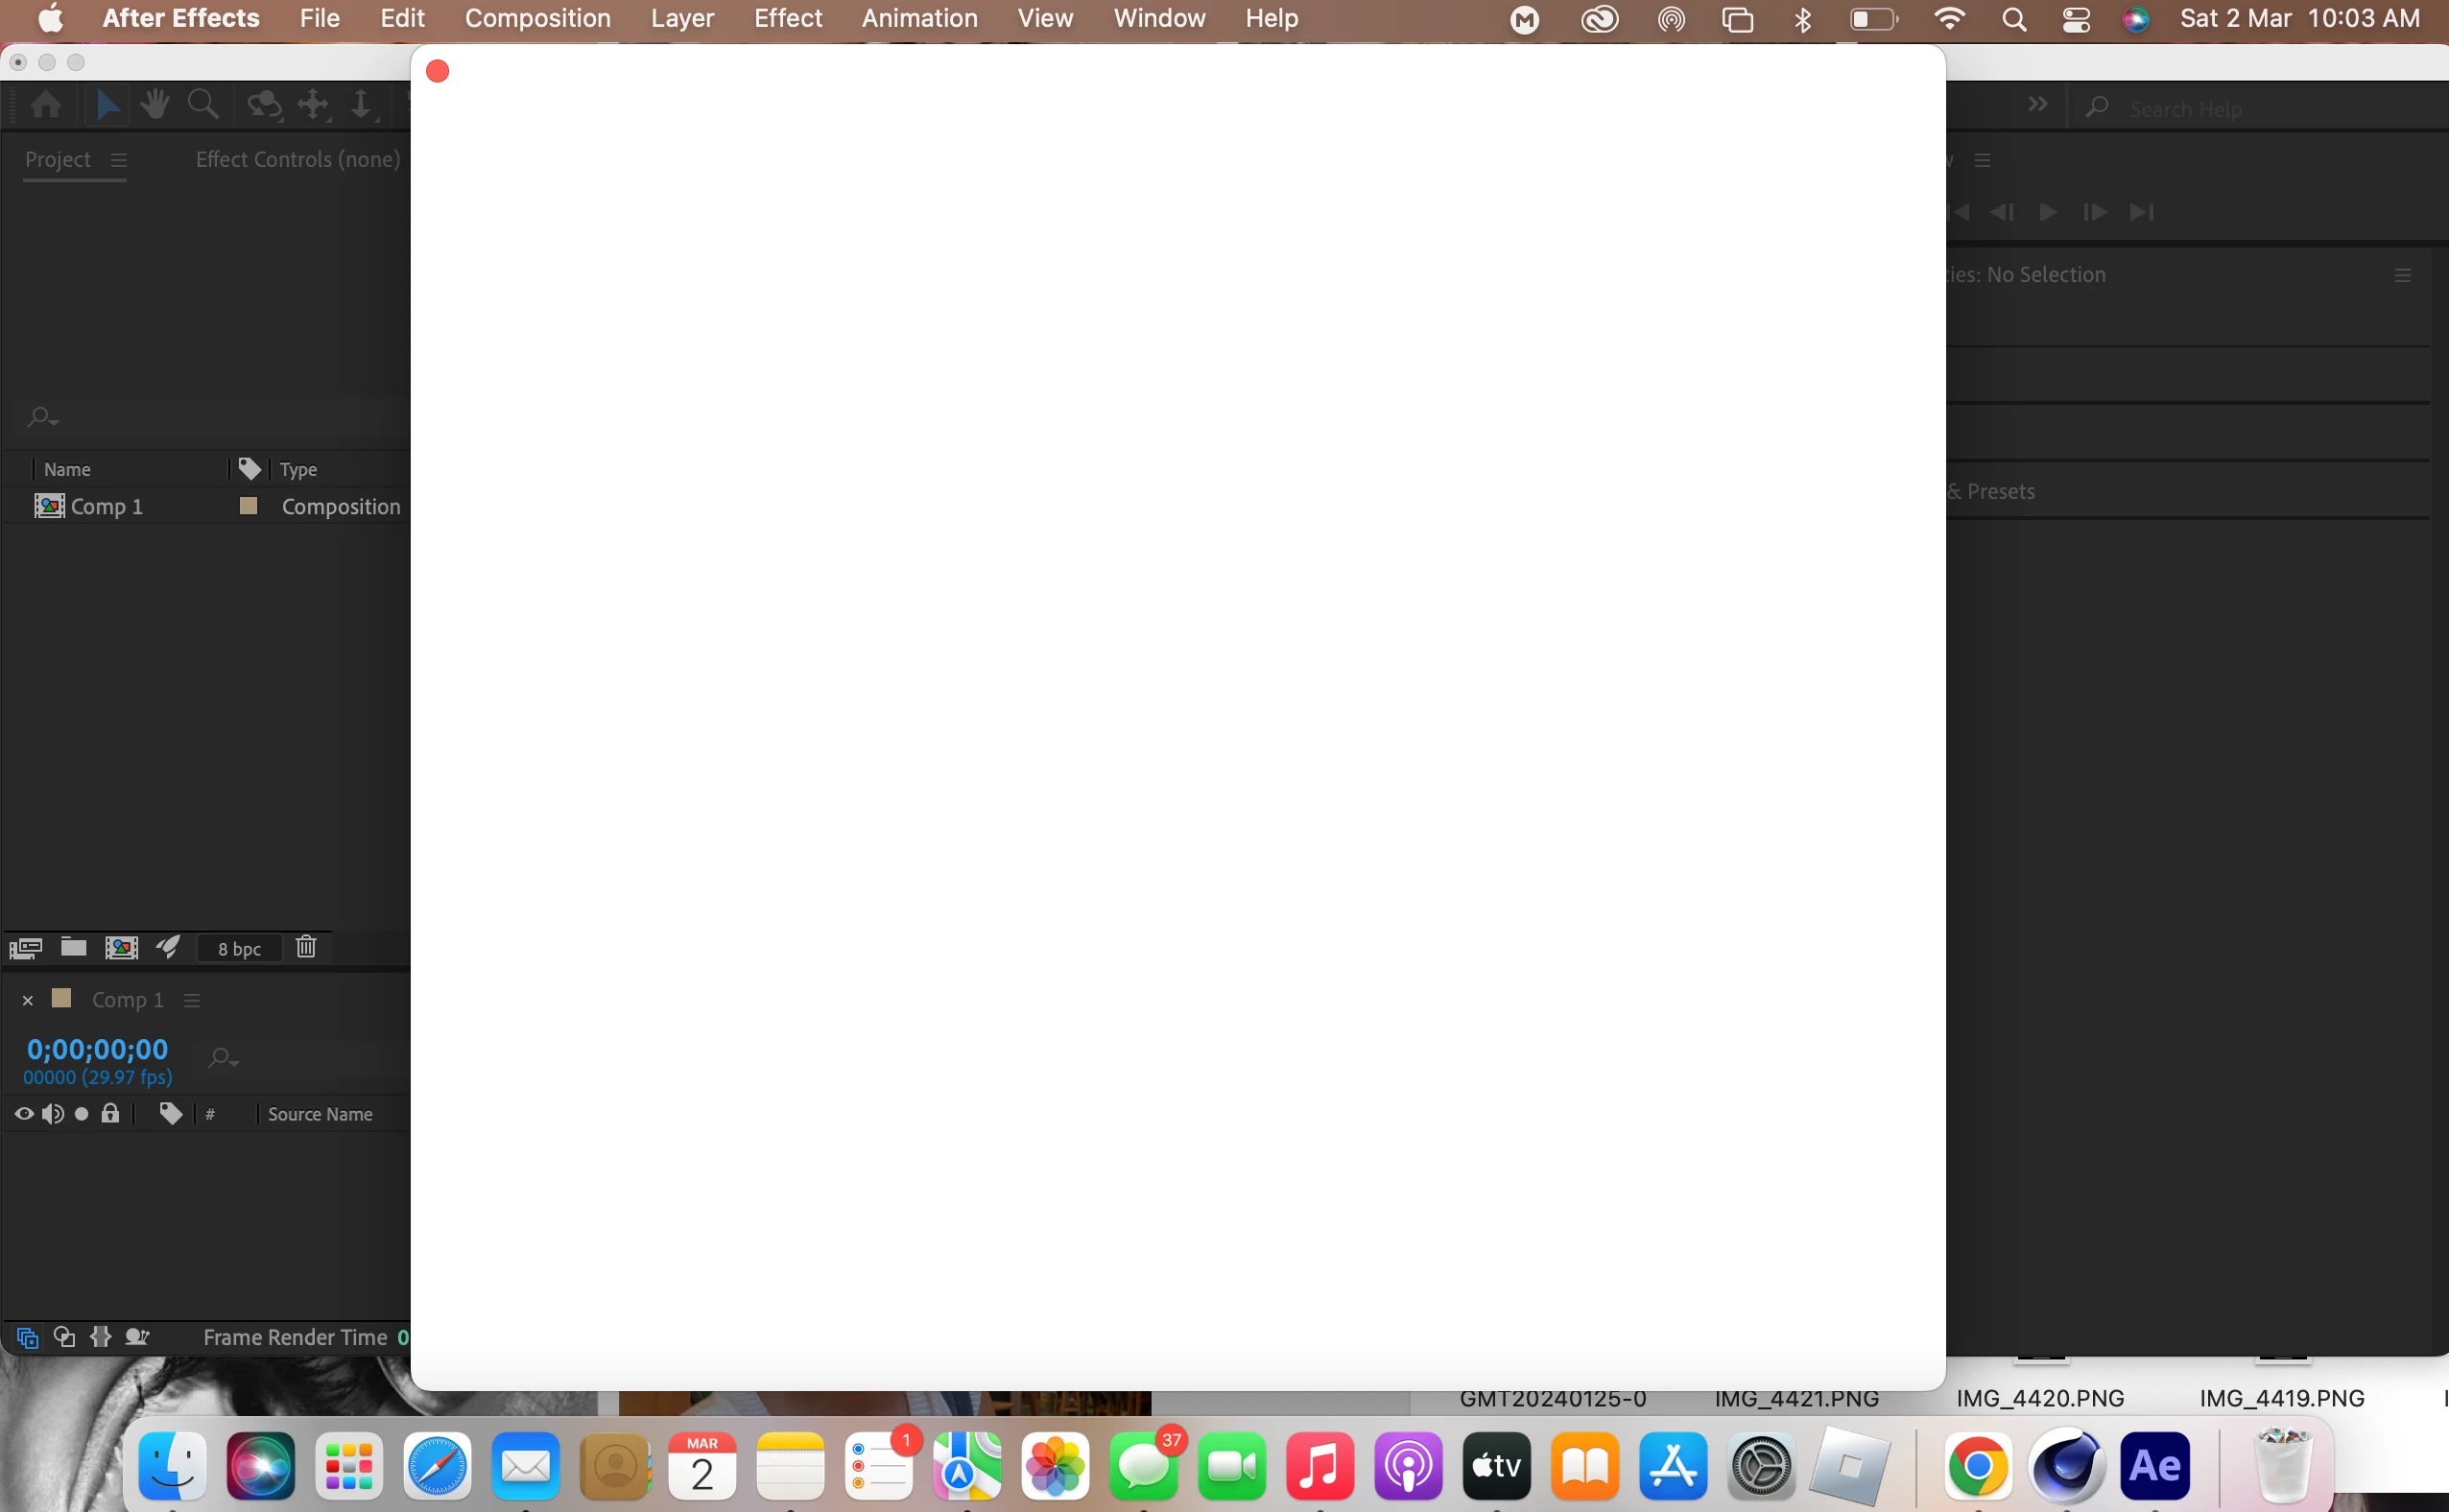The image size is (2449, 1512).
Task: Select the Orbit camera tool
Action: tap(264, 104)
